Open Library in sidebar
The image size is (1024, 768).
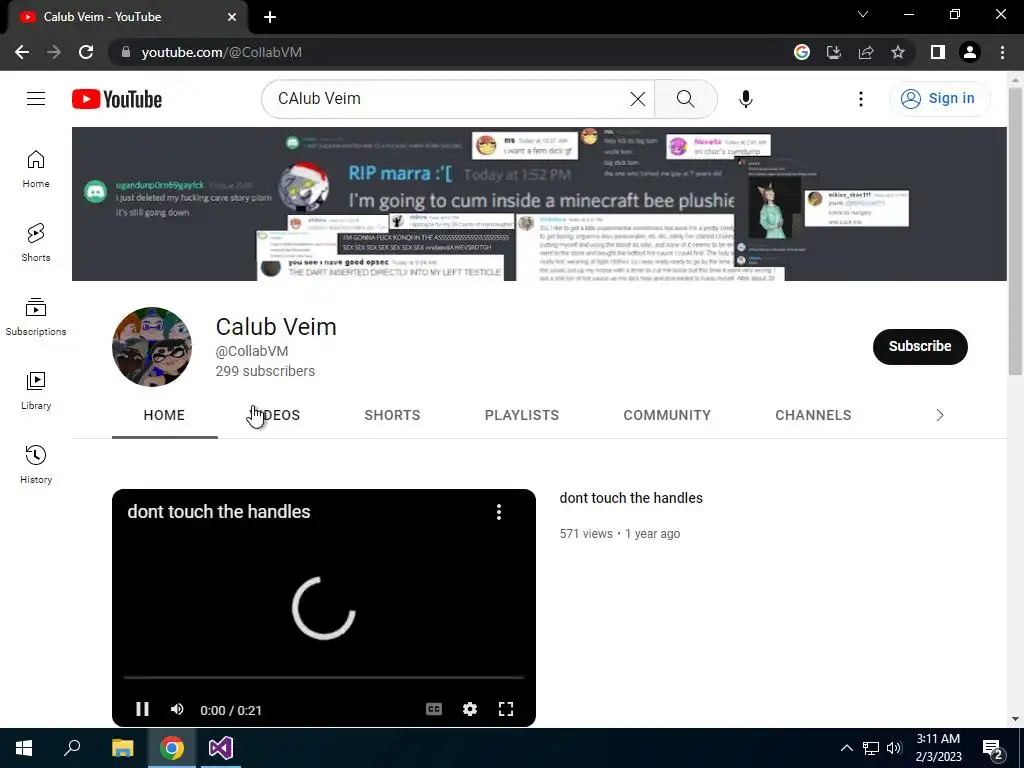click(x=36, y=391)
